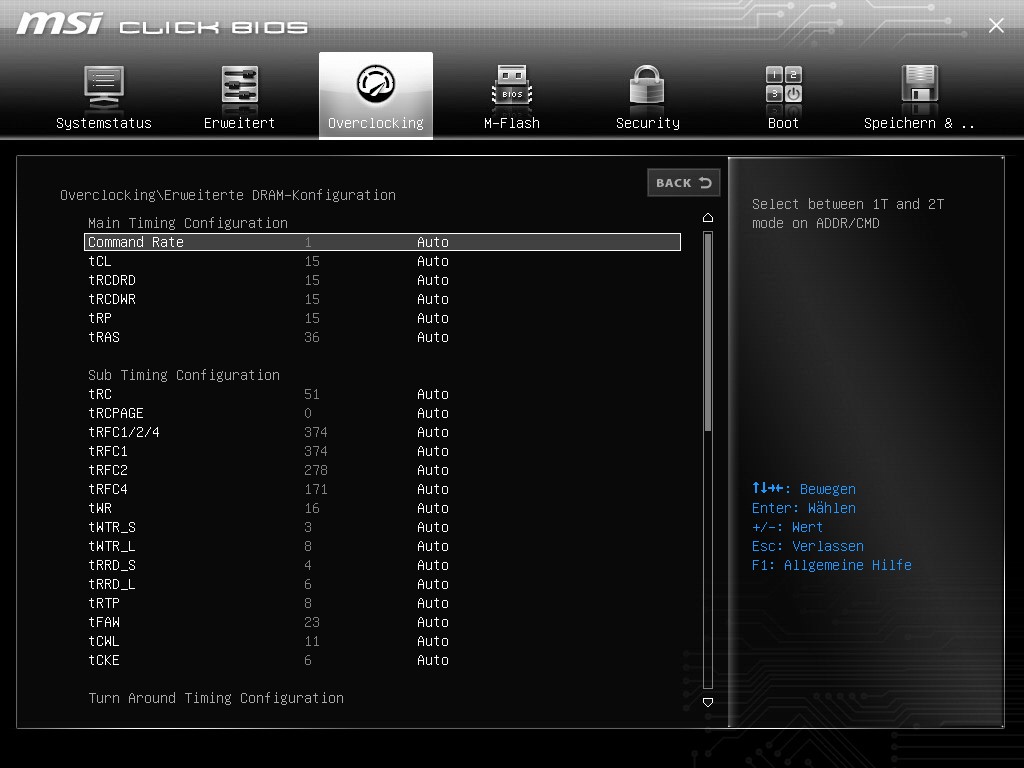Open tRAS Auto value selector

[432, 337]
